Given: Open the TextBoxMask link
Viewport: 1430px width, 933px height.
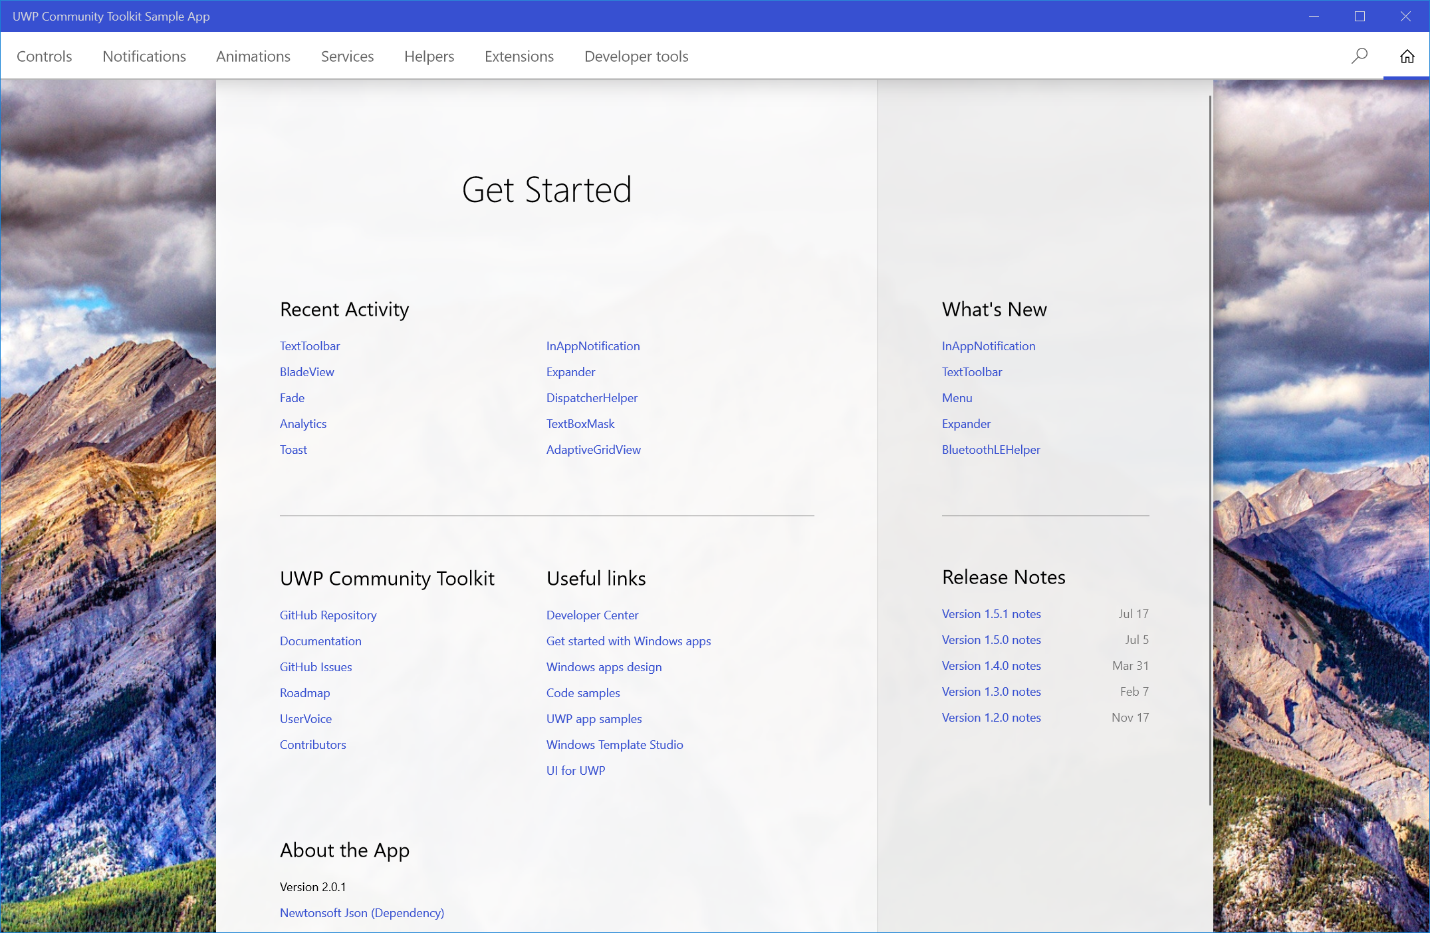Looking at the screenshot, I should (x=580, y=424).
